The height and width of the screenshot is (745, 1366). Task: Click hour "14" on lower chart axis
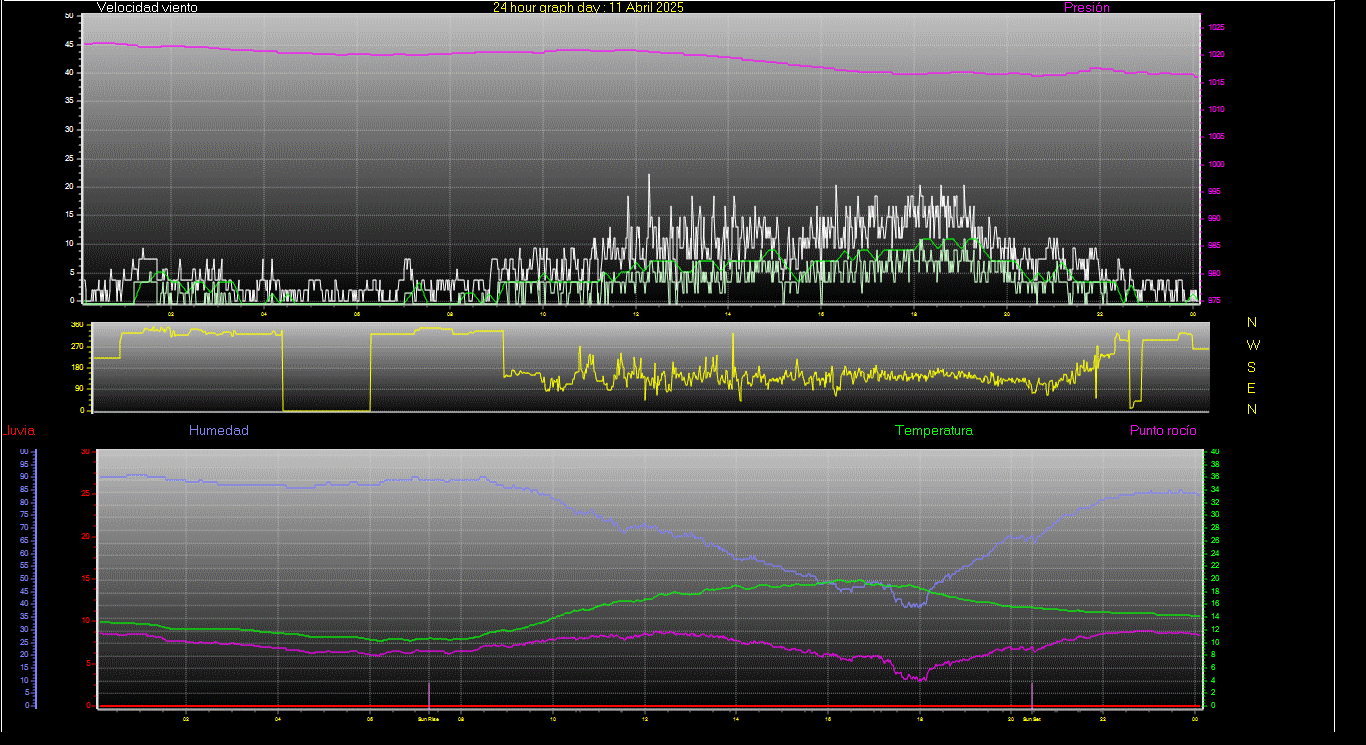[x=736, y=718]
